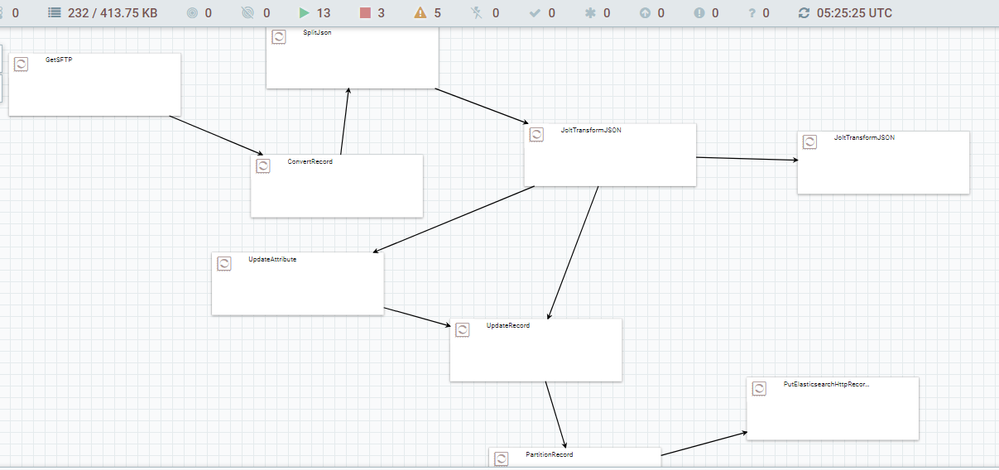Click the stopped count 3
This screenshot has width=999, height=470.
pos(381,13)
